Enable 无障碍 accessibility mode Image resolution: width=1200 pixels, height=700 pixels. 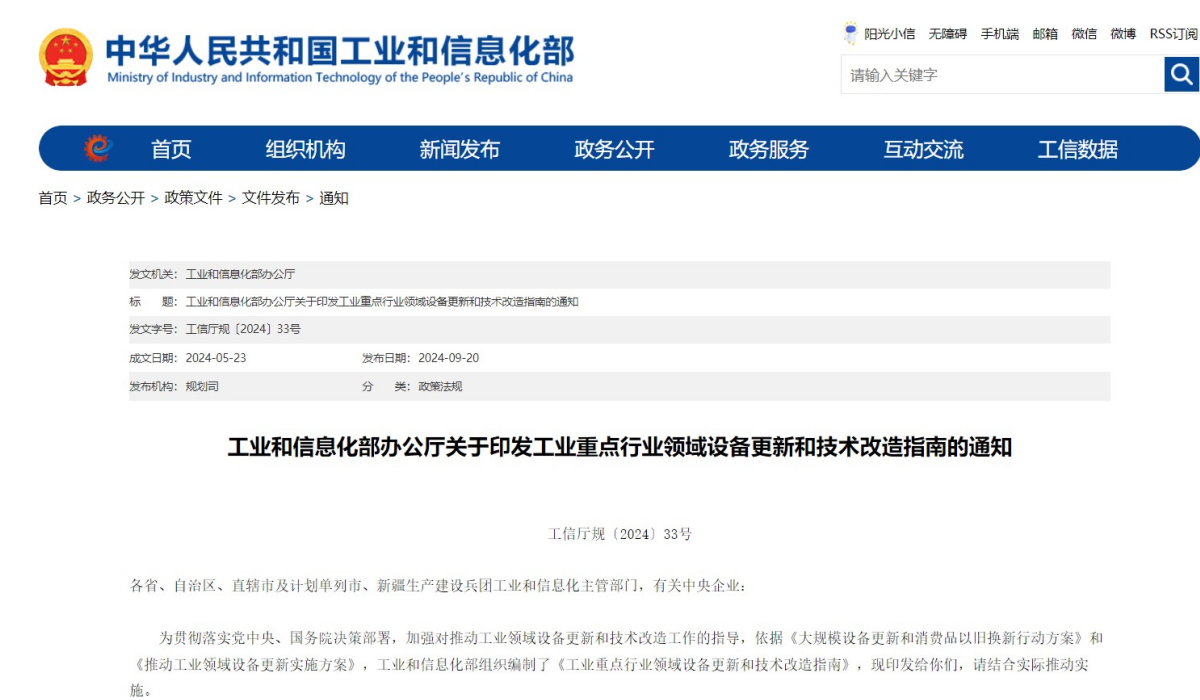[x=946, y=33]
